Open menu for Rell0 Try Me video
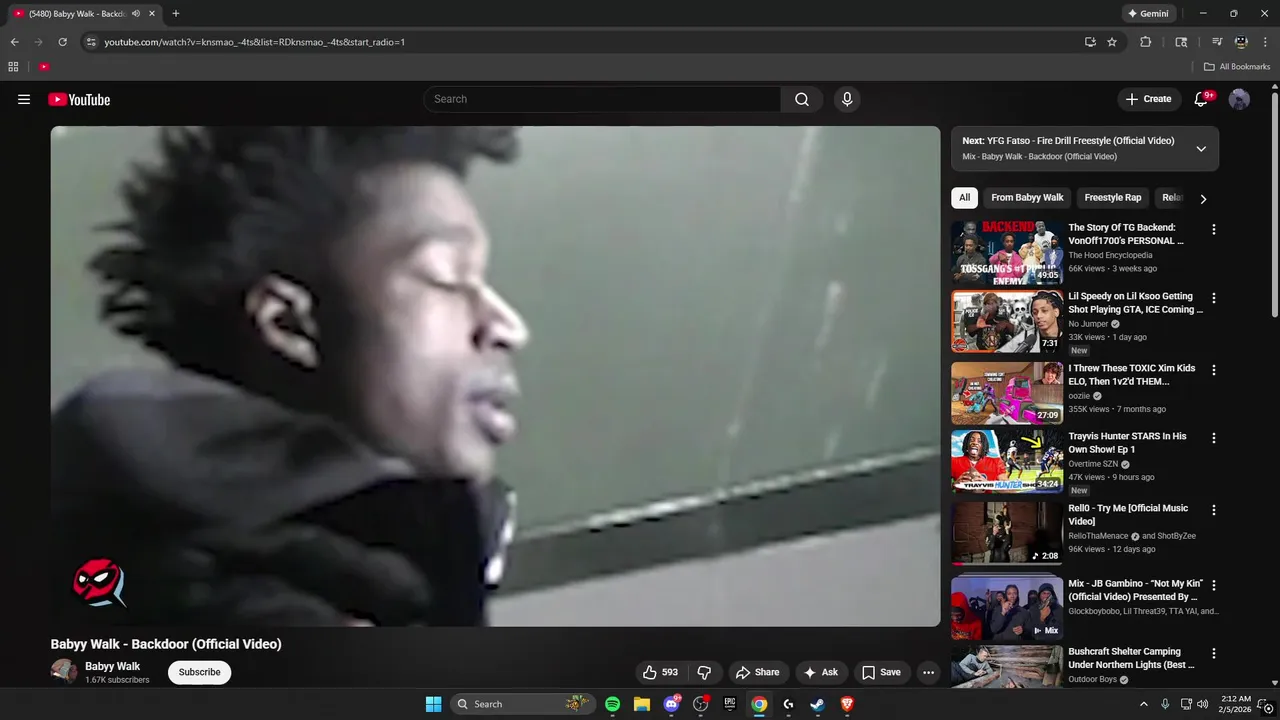Screen dimensions: 1280x720 point(1214,510)
